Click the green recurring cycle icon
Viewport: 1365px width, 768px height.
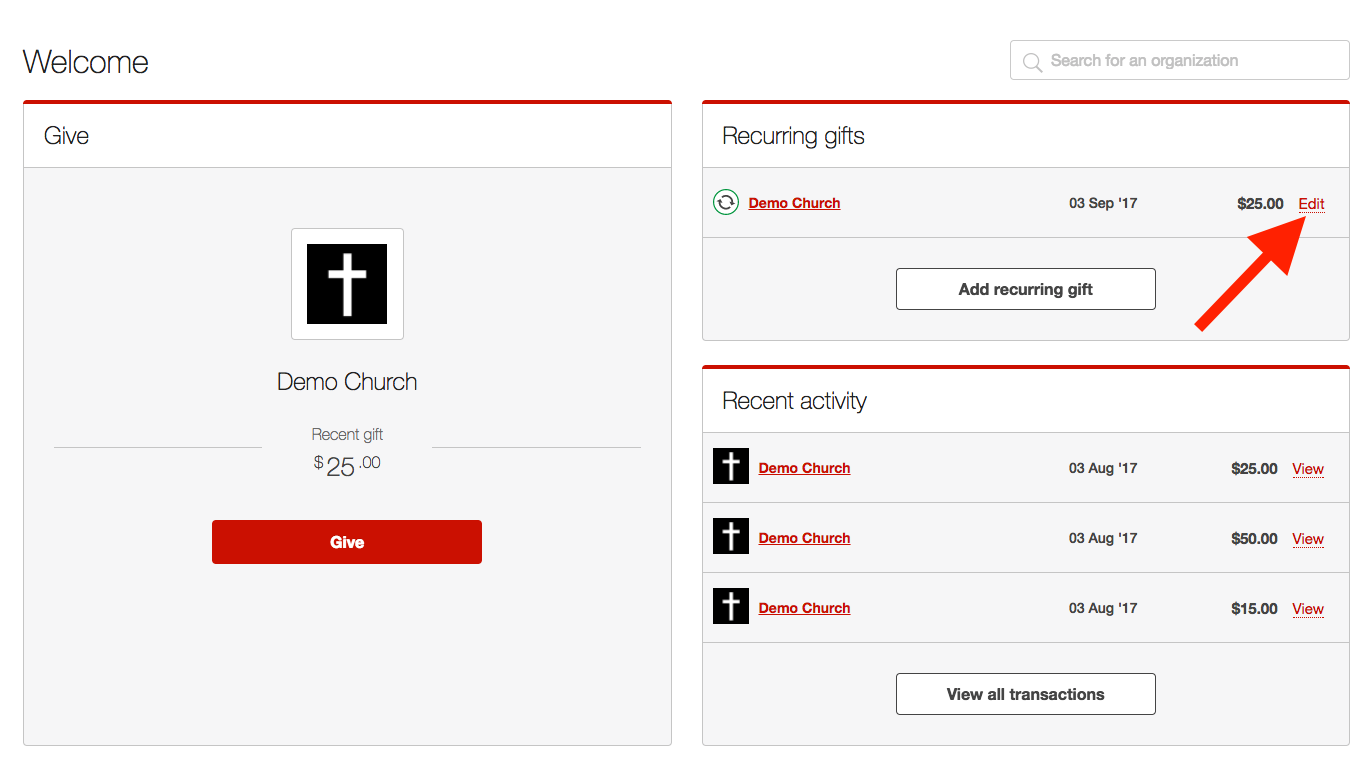coord(726,203)
